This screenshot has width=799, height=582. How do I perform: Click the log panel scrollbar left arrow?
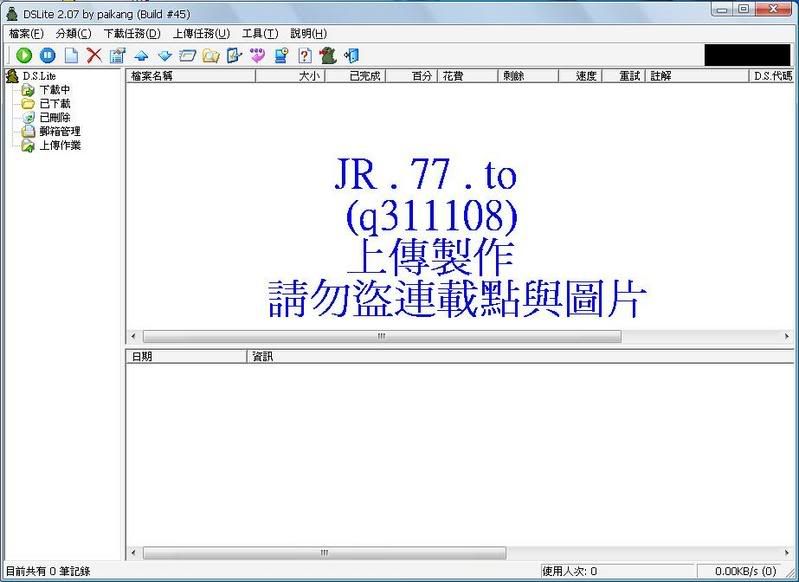[x=134, y=553]
